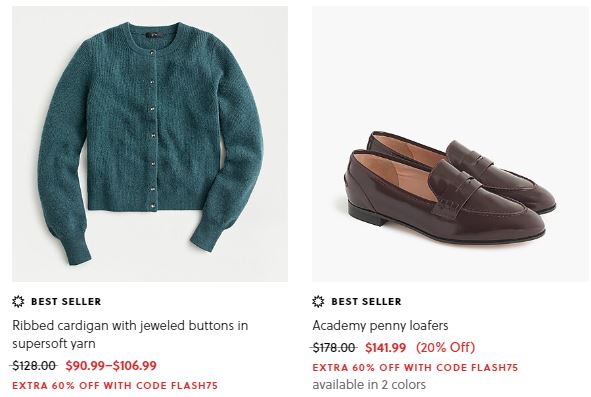Open the brown penny loafers product image
The image size is (591, 397).
coord(450,144)
